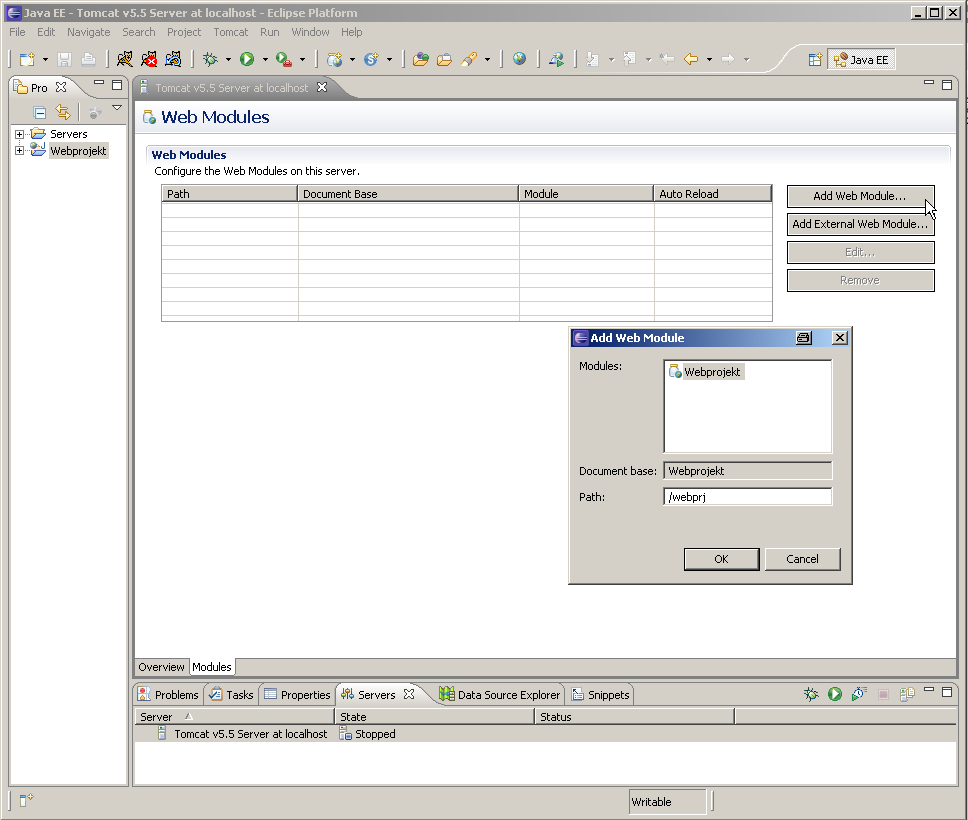Viewport: 968px width, 820px height.
Task: Click the New wizard toolbar icon
Action: point(27,59)
